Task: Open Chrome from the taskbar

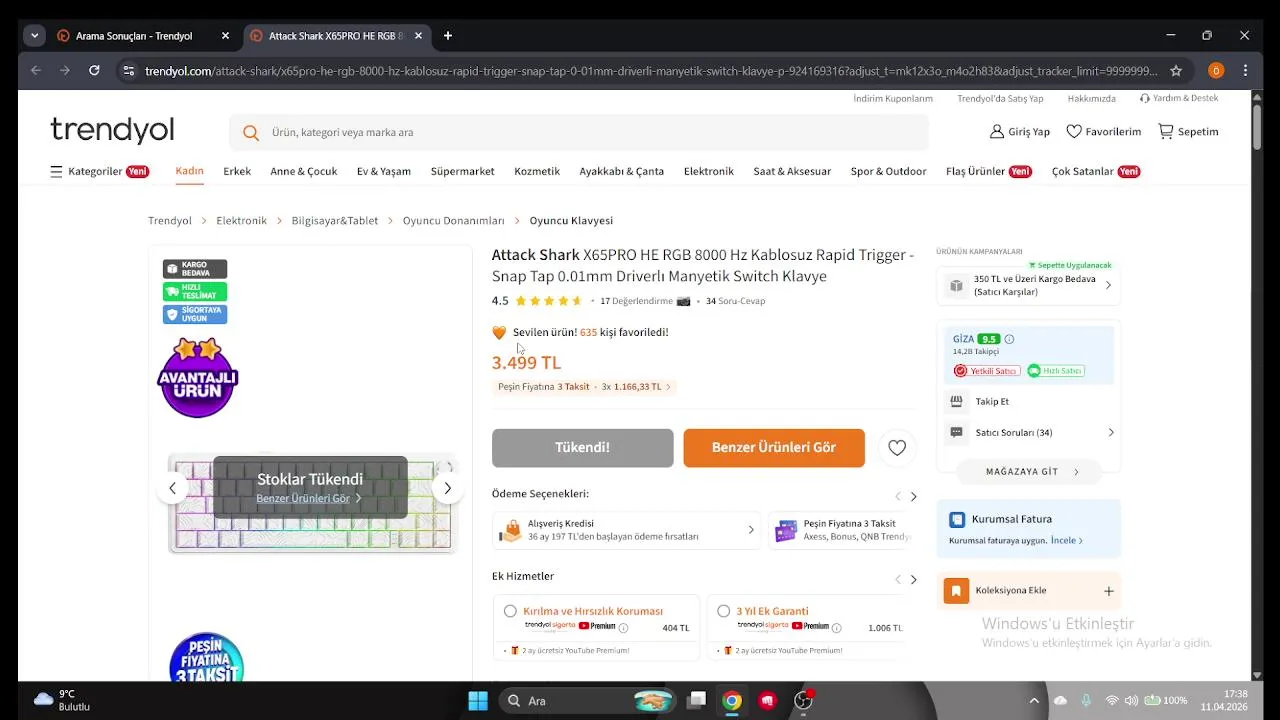Action: click(x=732, y=701)
